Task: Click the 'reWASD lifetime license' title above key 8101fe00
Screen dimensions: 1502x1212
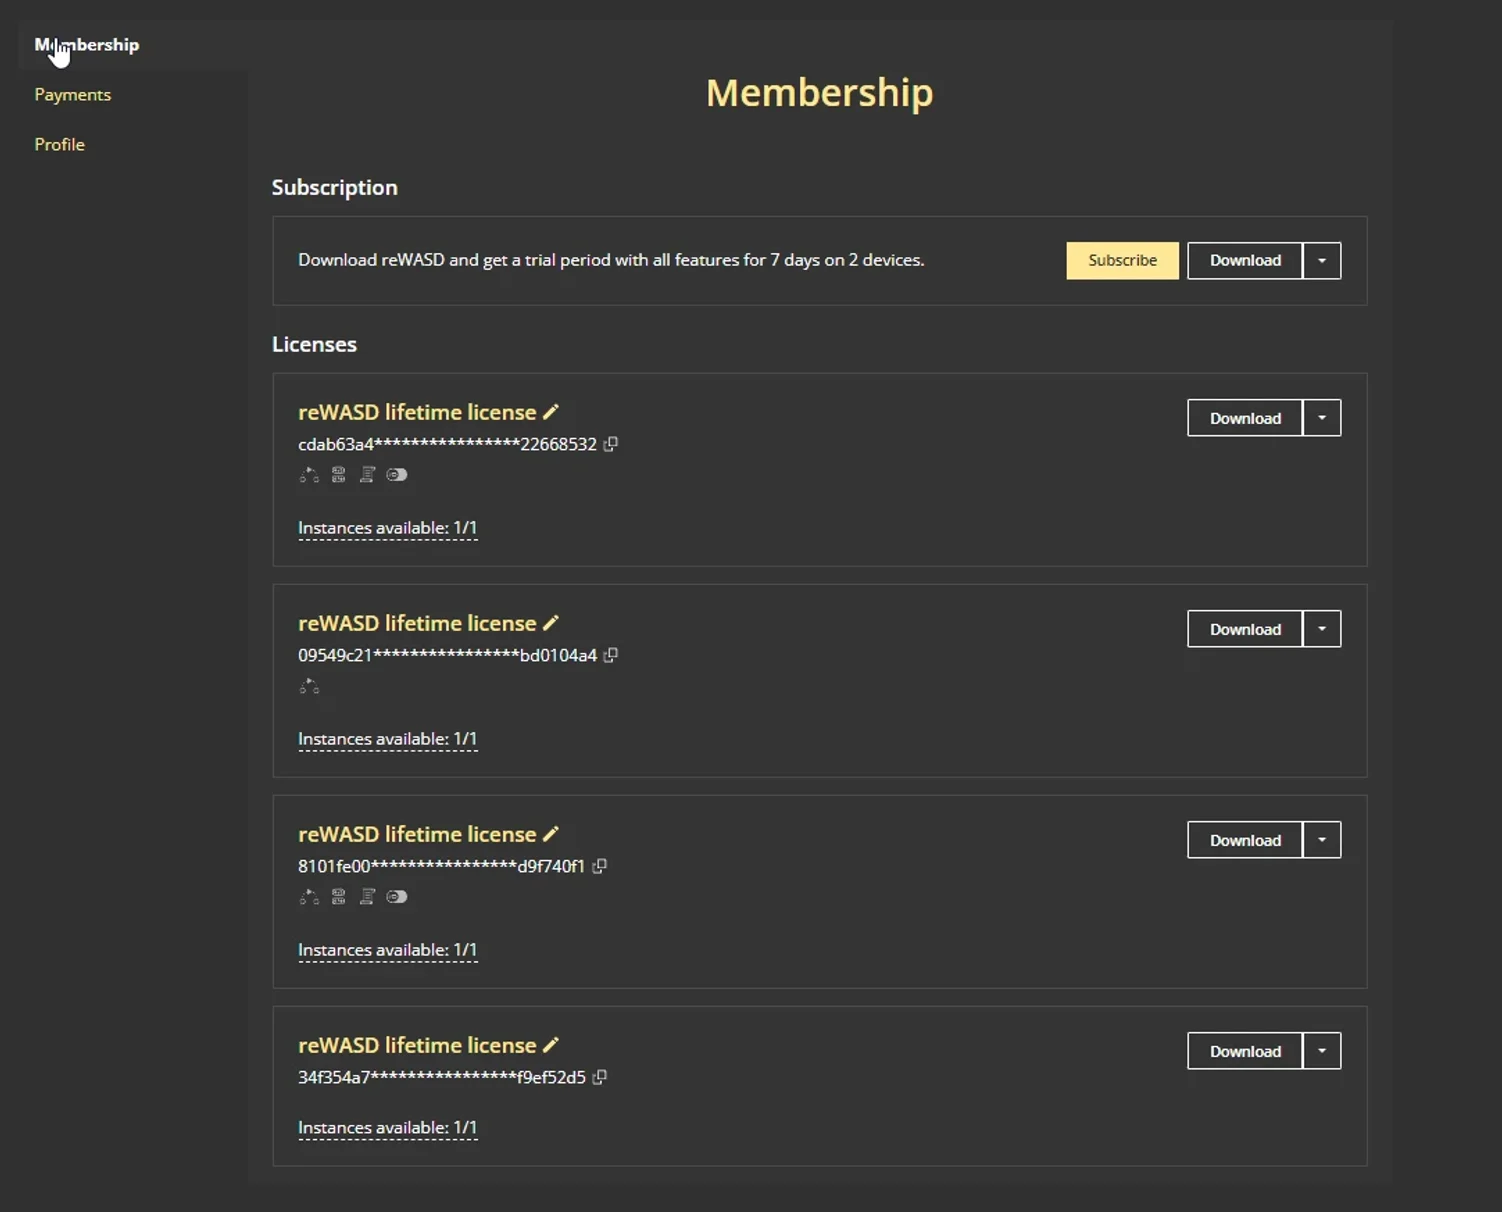Action: pyautogui.click(x=417, y=834)
